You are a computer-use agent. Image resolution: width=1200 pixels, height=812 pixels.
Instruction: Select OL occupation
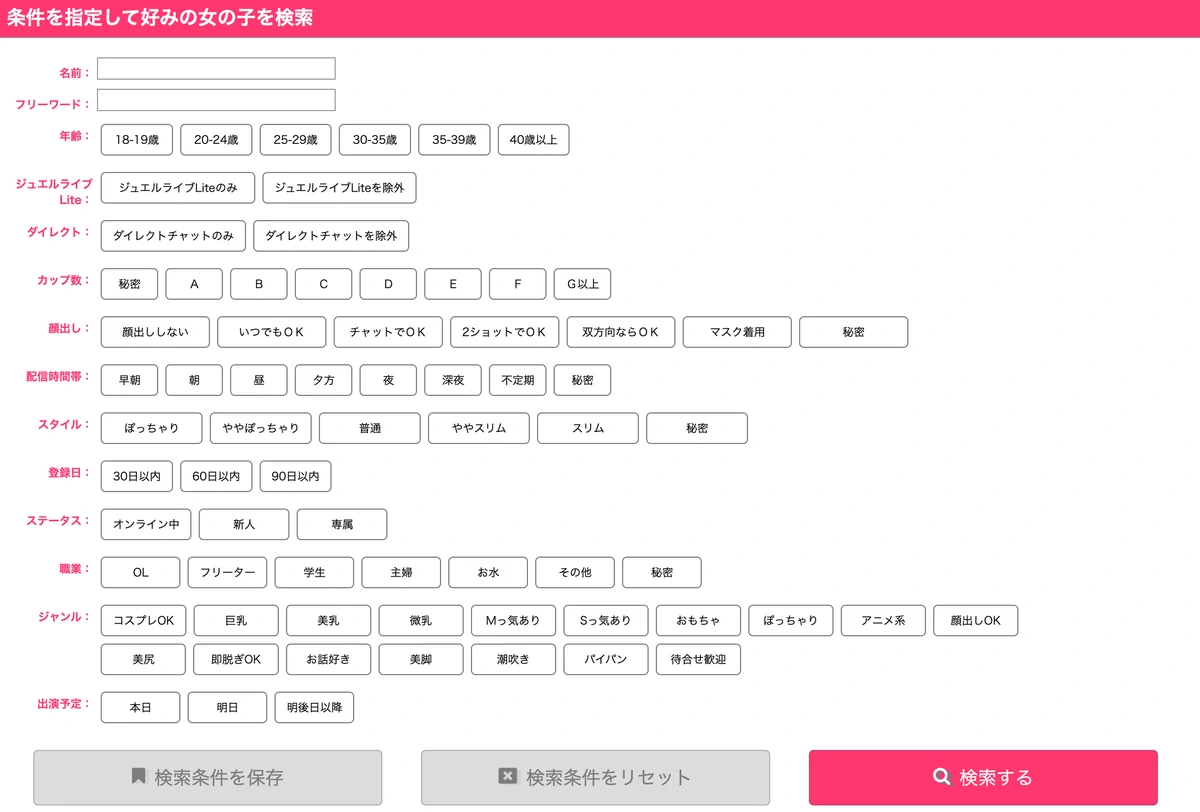point(141,572)
